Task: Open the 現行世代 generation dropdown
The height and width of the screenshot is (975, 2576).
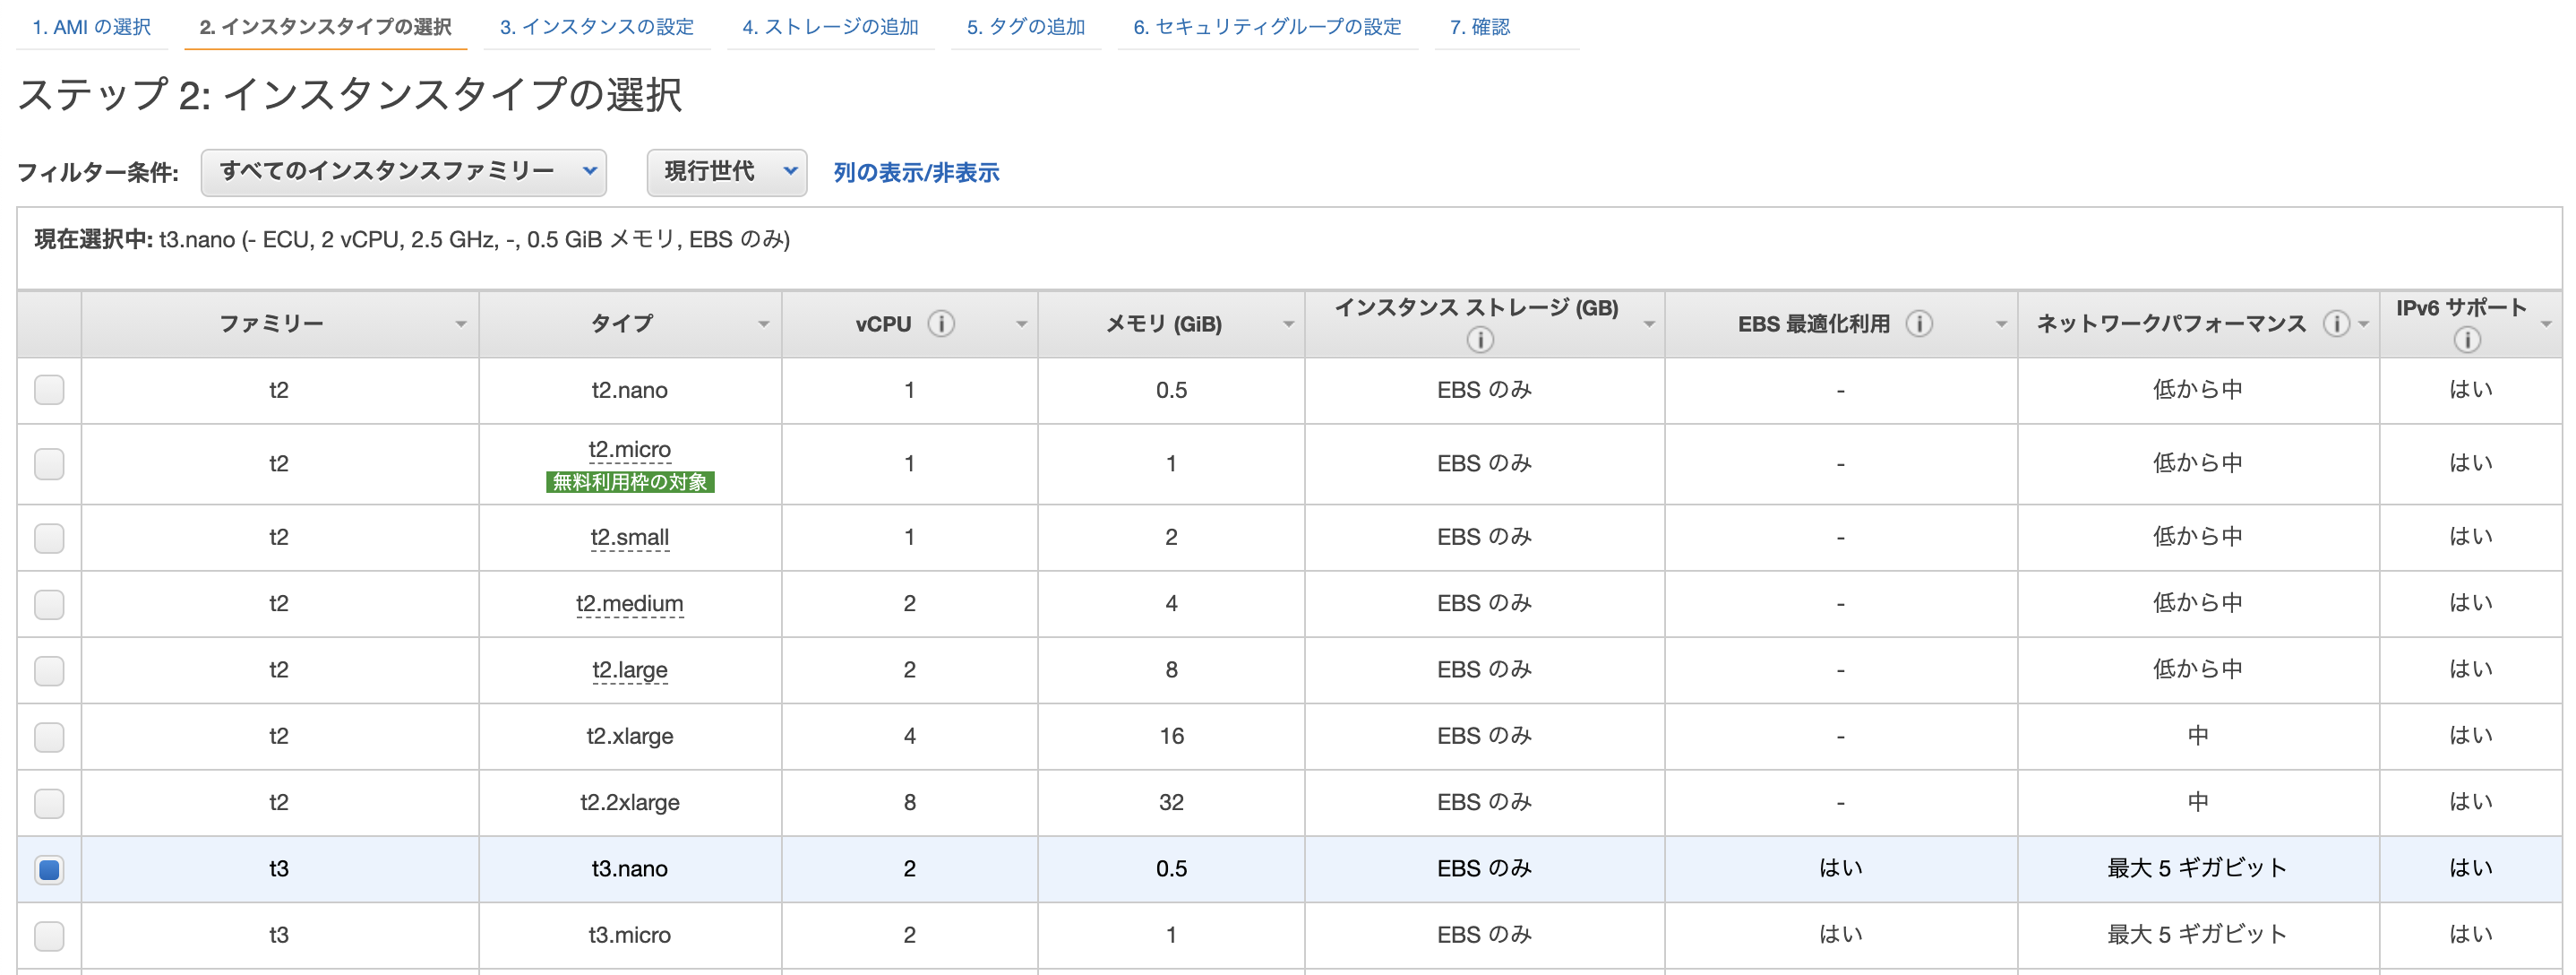Action: 726,172
